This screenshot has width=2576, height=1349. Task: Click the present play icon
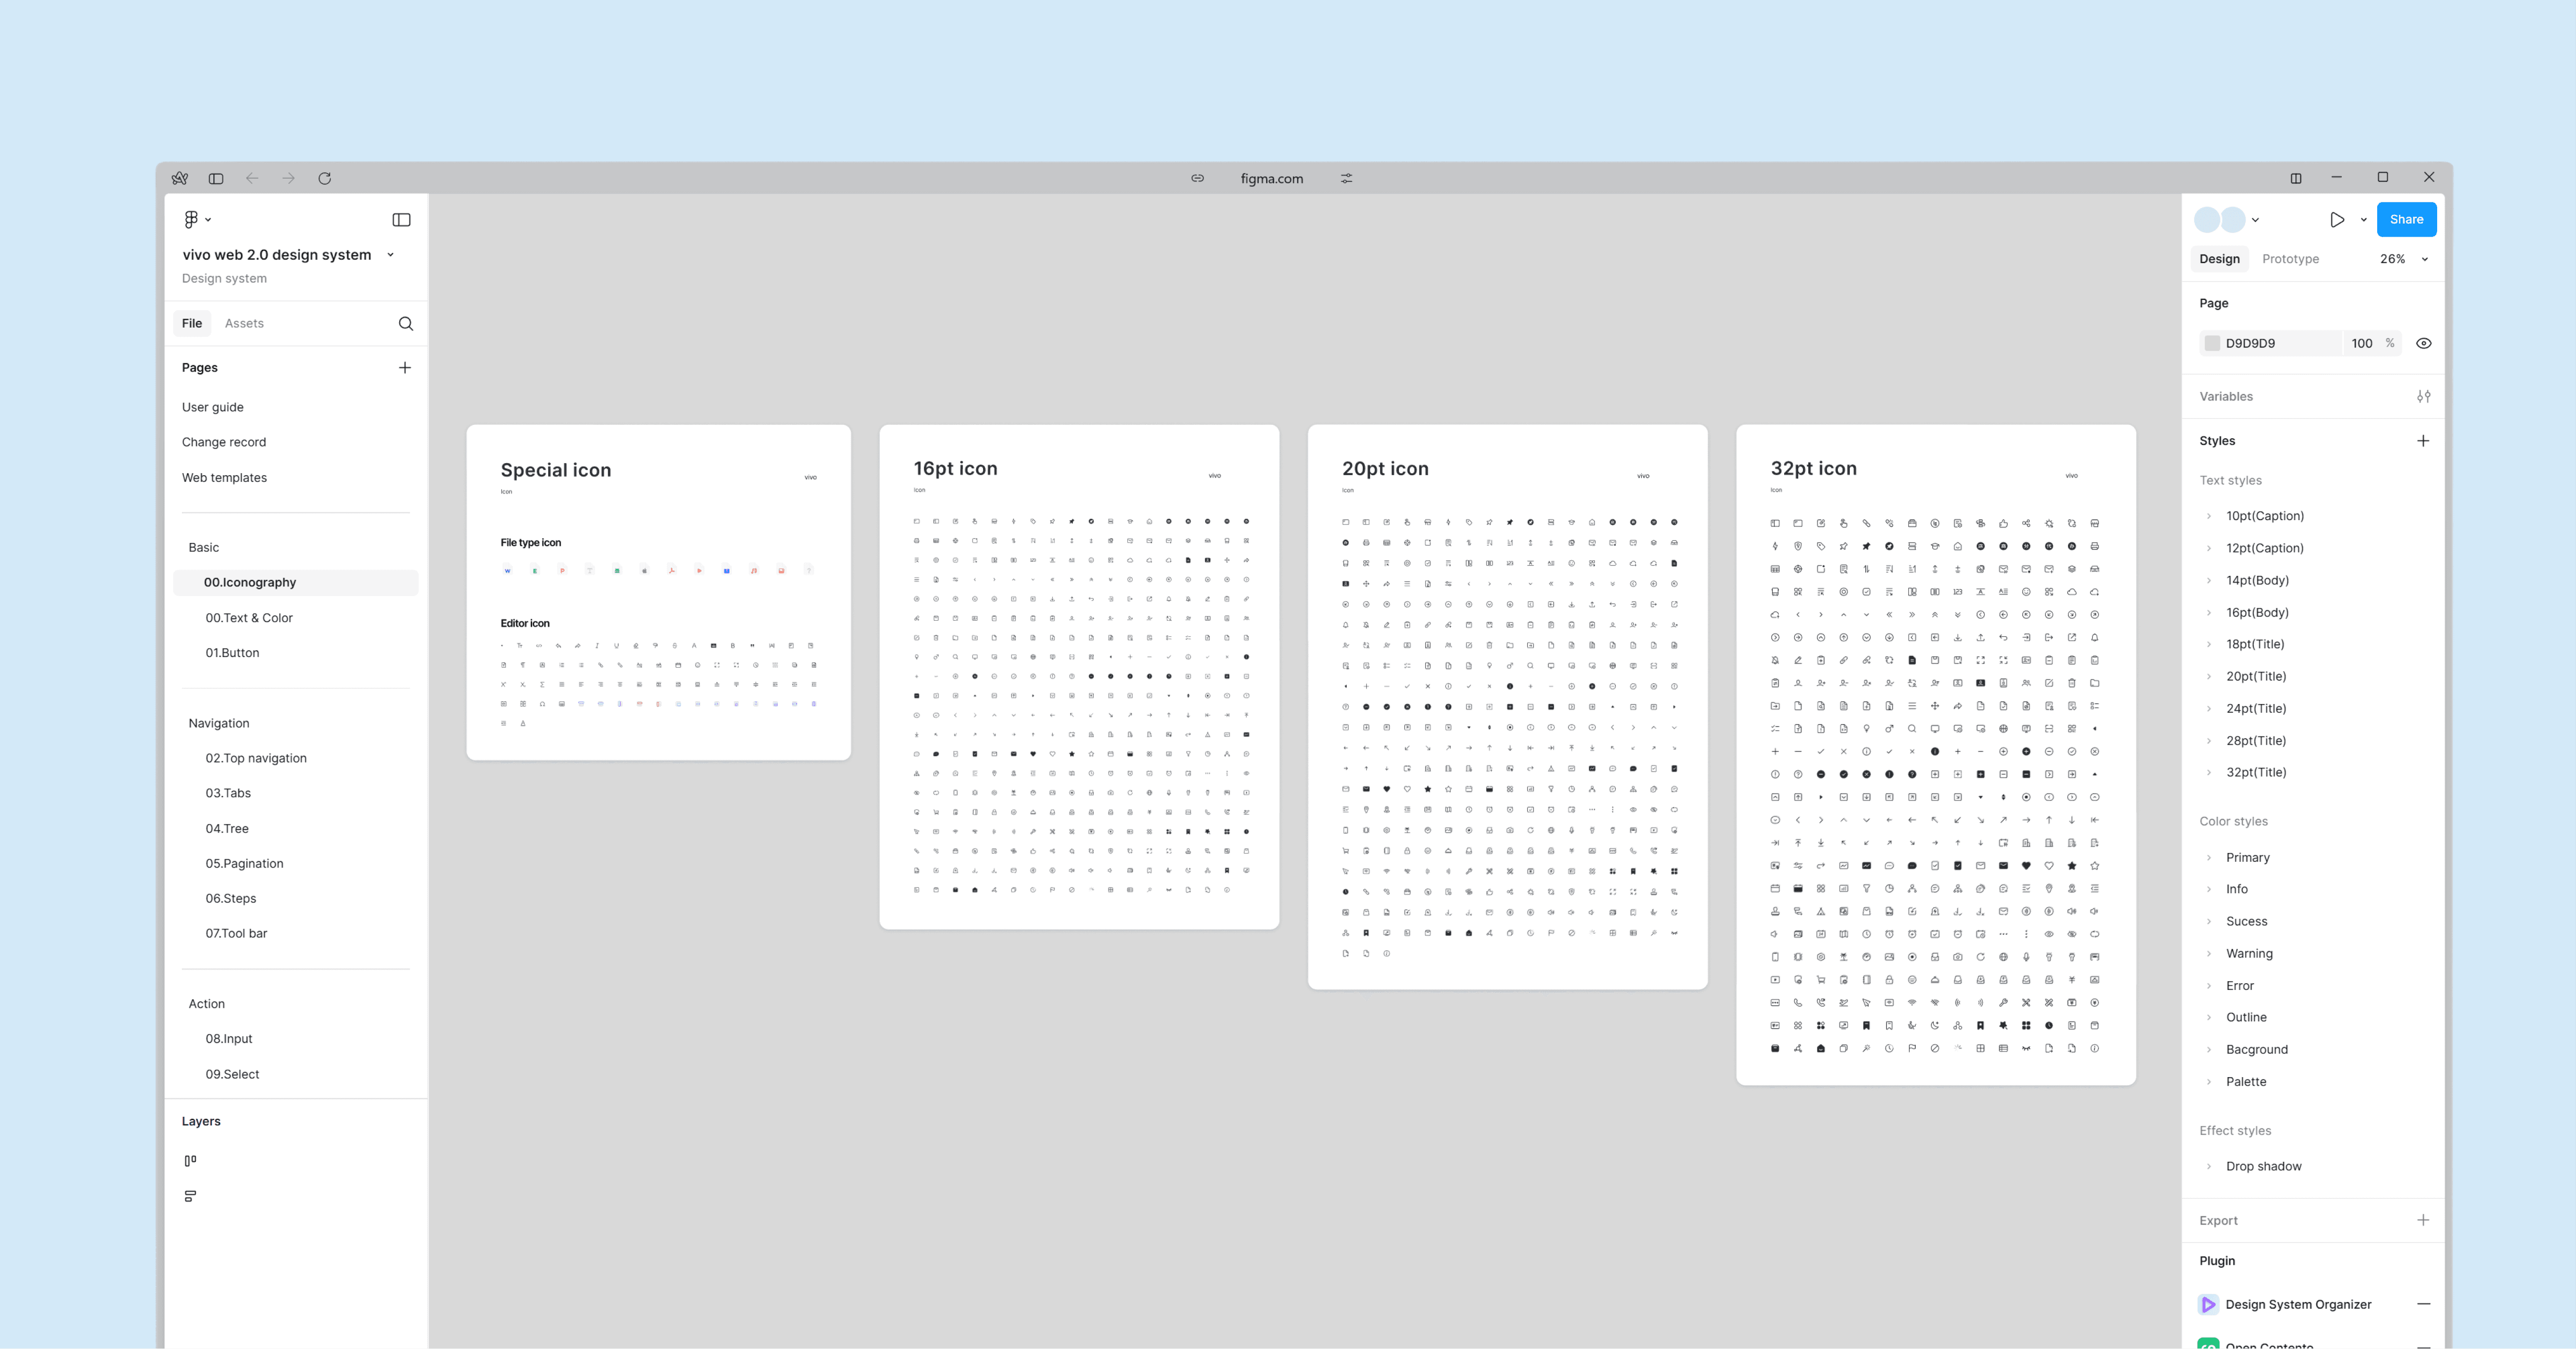pos(2336,220)
